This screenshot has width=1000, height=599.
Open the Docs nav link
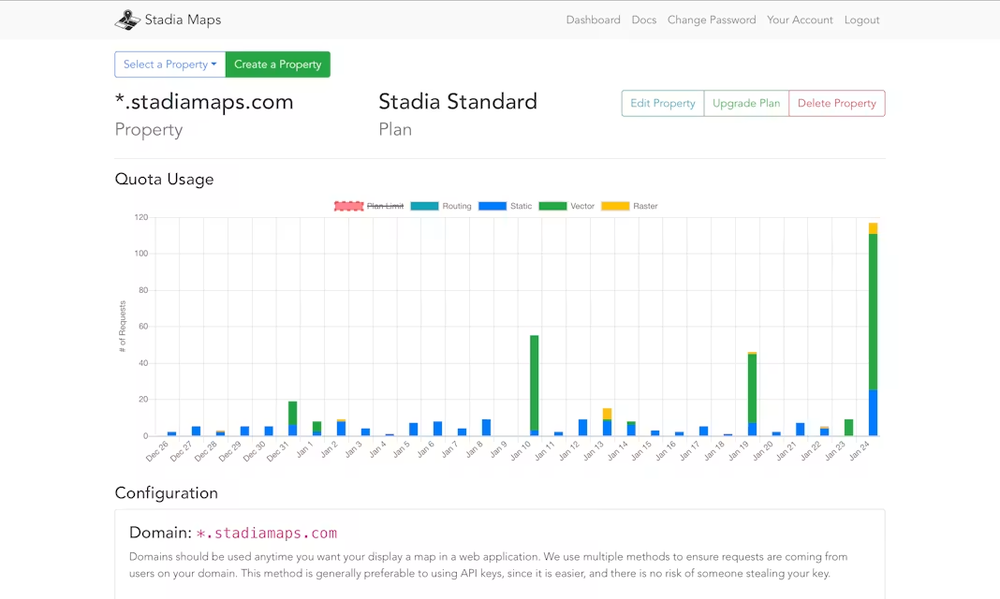point(643,20)
